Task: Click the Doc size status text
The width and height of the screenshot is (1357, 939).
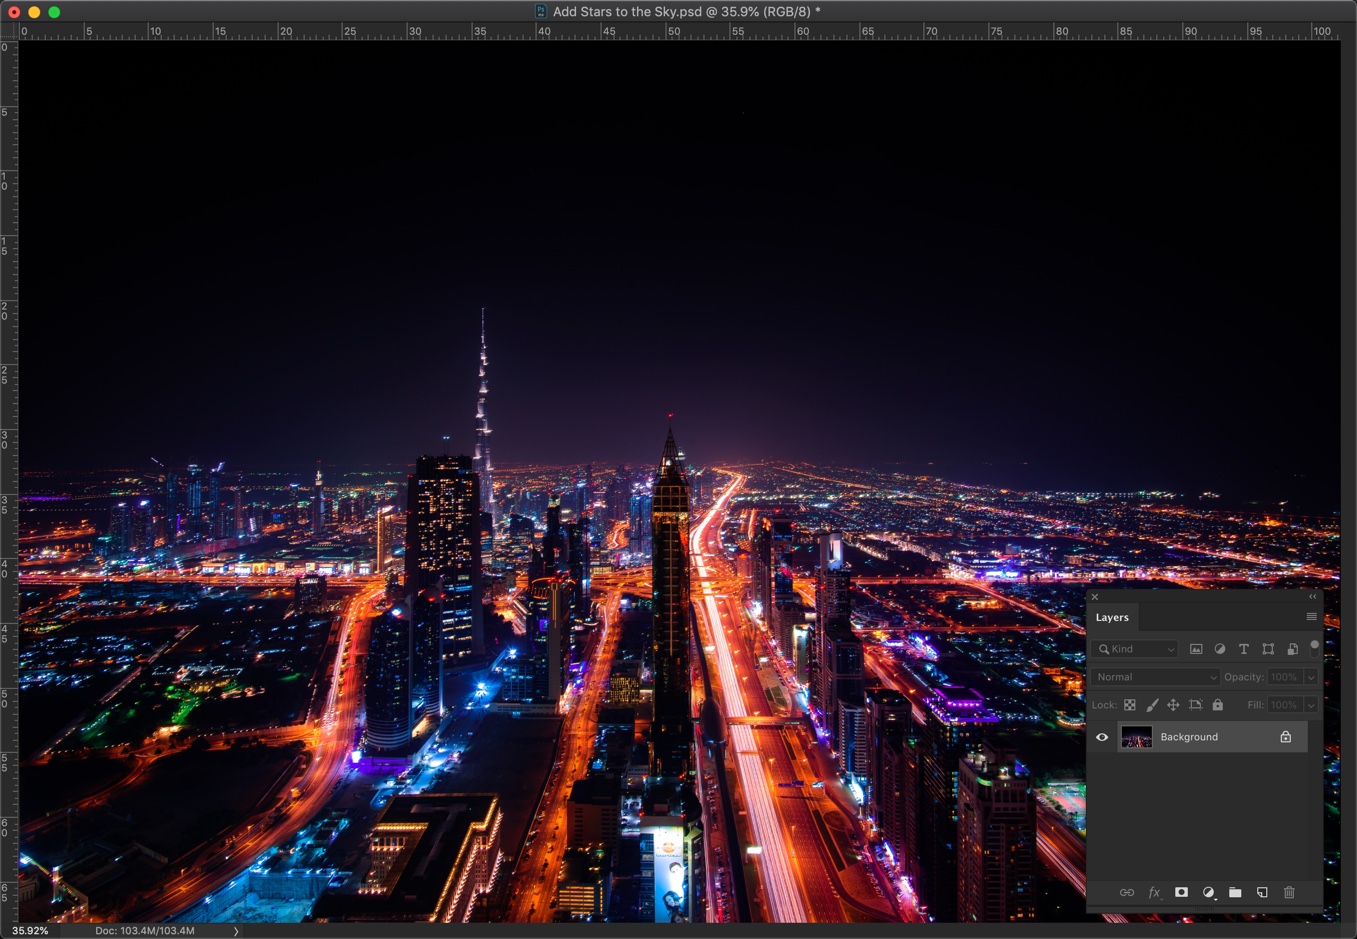Action: click(145, 930)
